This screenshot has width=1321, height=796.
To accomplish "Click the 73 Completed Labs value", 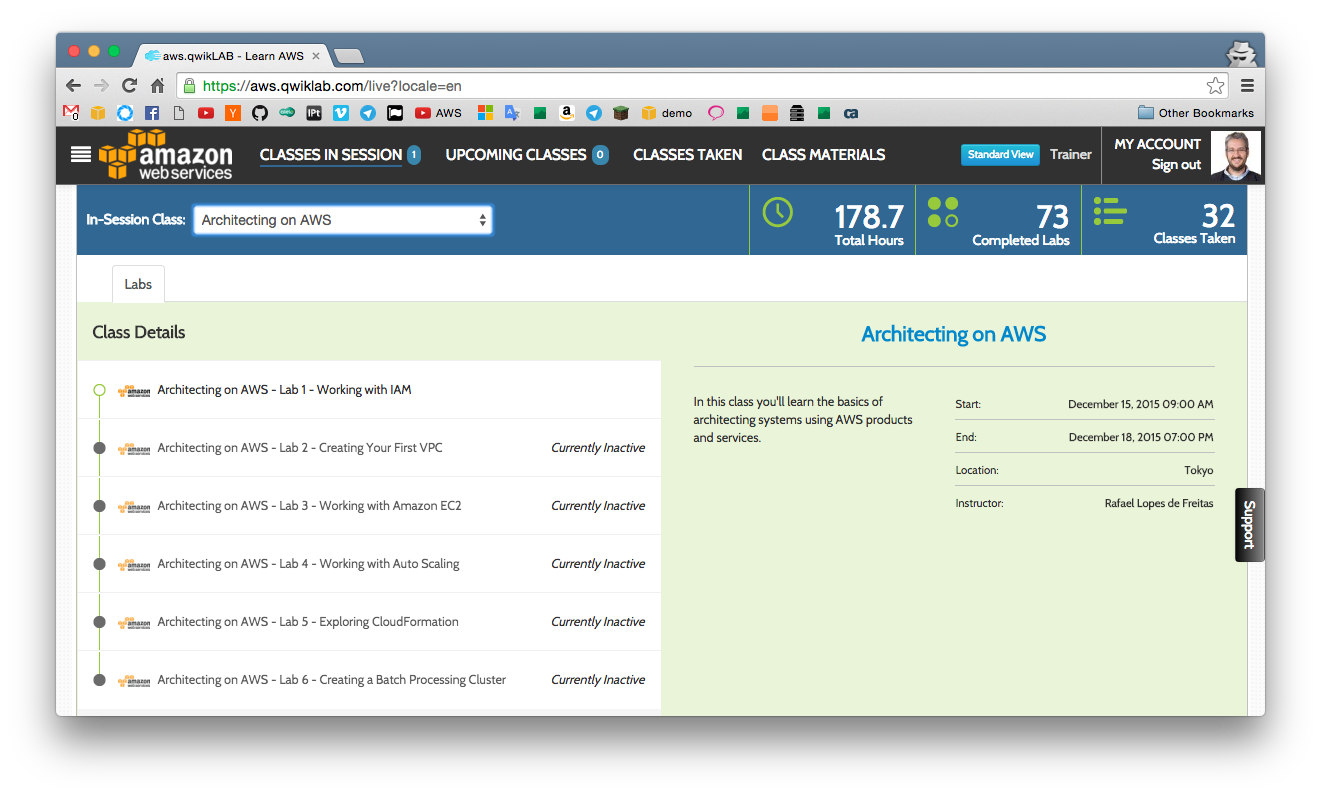I will click(1052, 215).
